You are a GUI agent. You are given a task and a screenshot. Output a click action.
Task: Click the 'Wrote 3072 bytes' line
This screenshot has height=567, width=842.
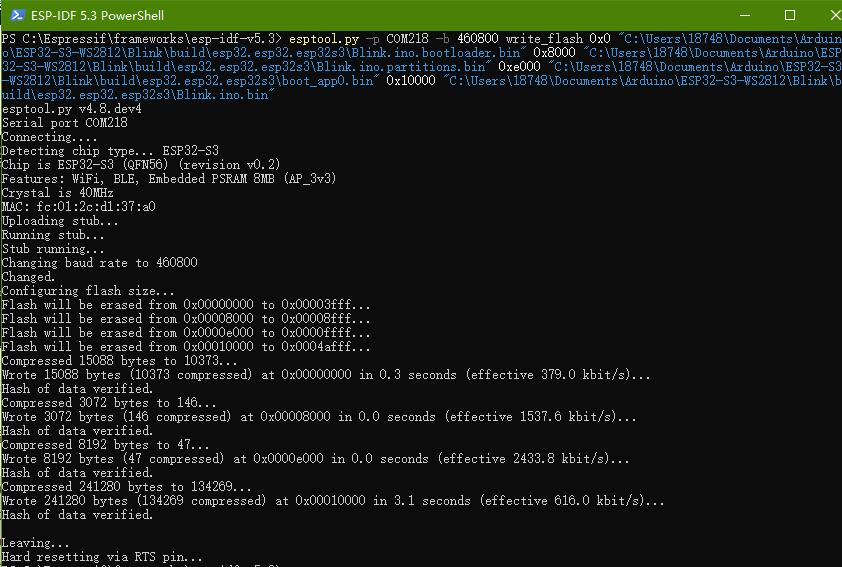[x=319, y=417]
